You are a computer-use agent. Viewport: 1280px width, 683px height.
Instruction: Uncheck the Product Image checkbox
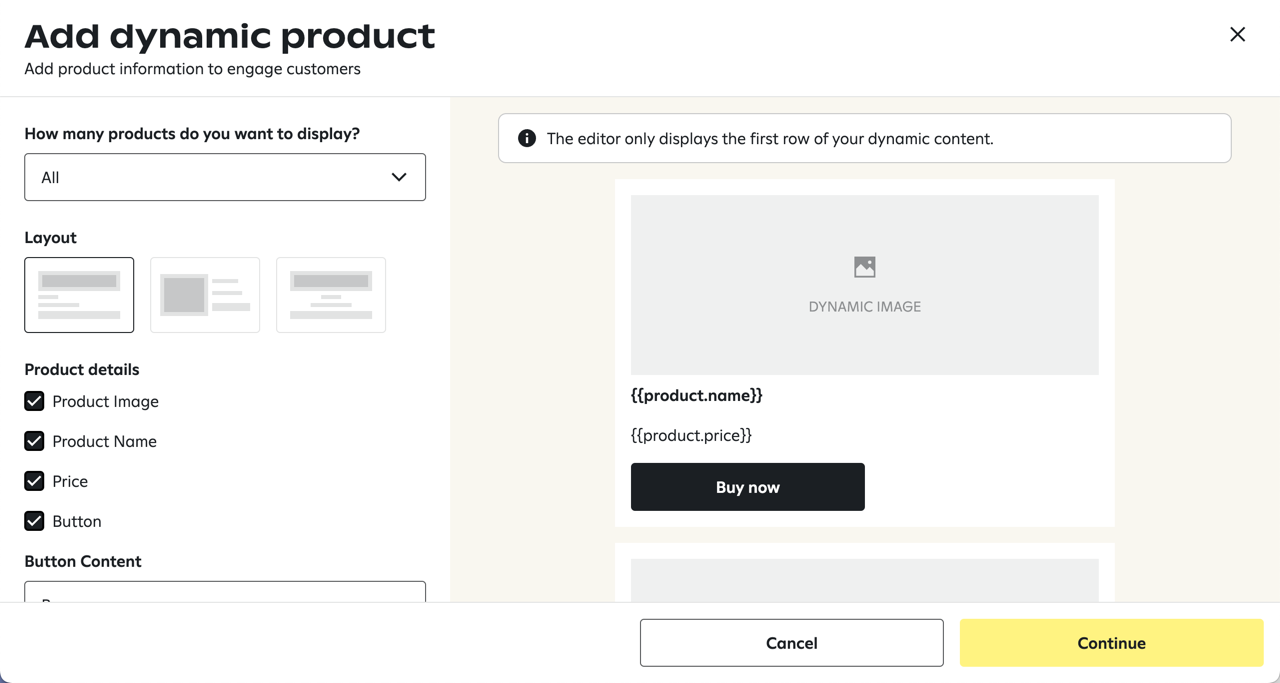coord(33,401)
